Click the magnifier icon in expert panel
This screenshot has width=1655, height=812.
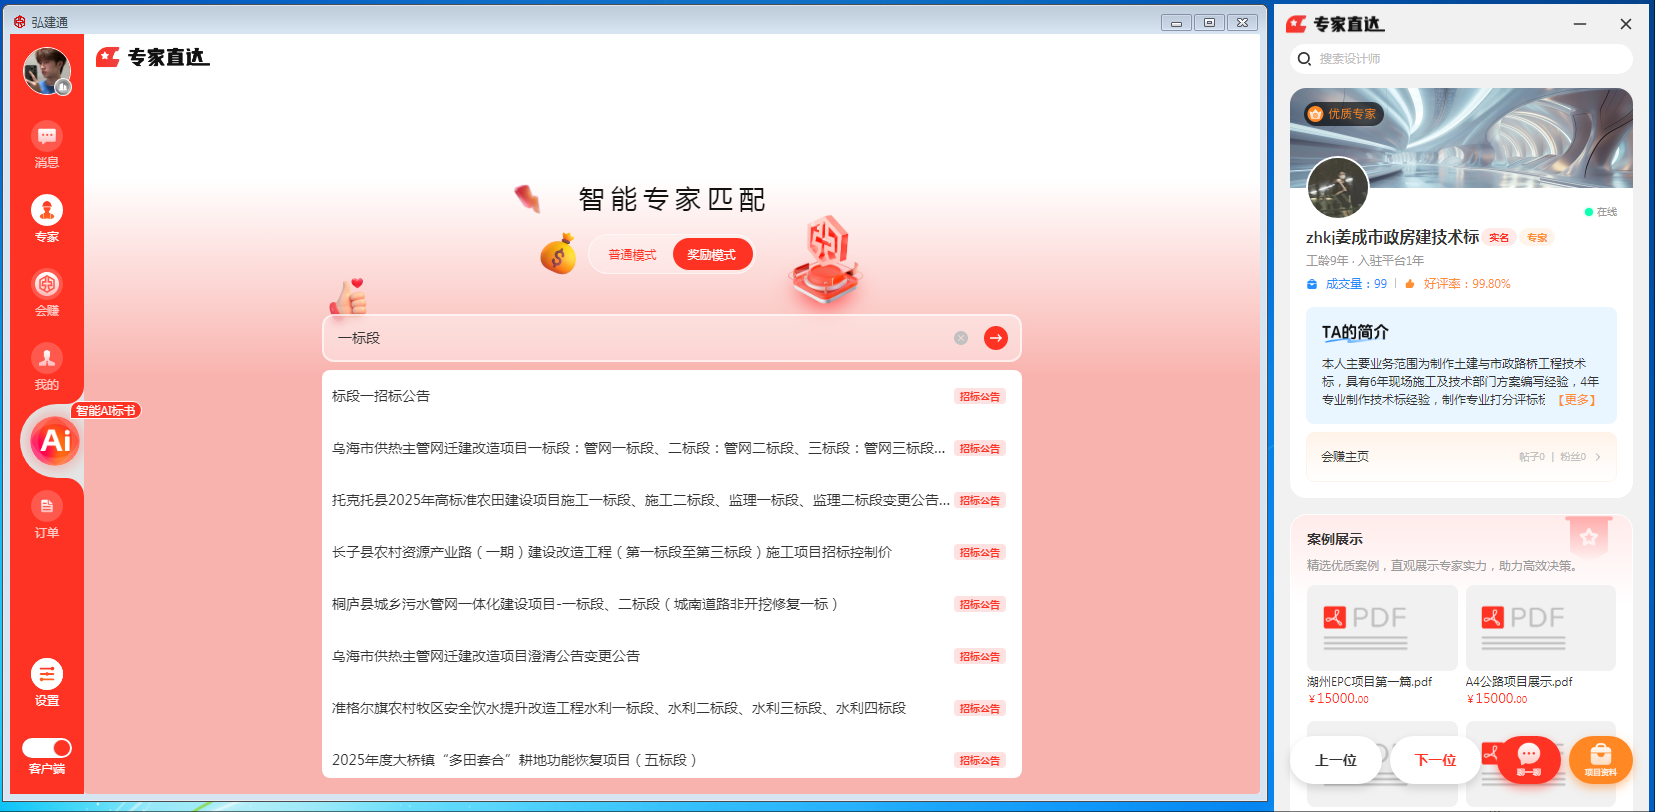tap(1304, 59)
